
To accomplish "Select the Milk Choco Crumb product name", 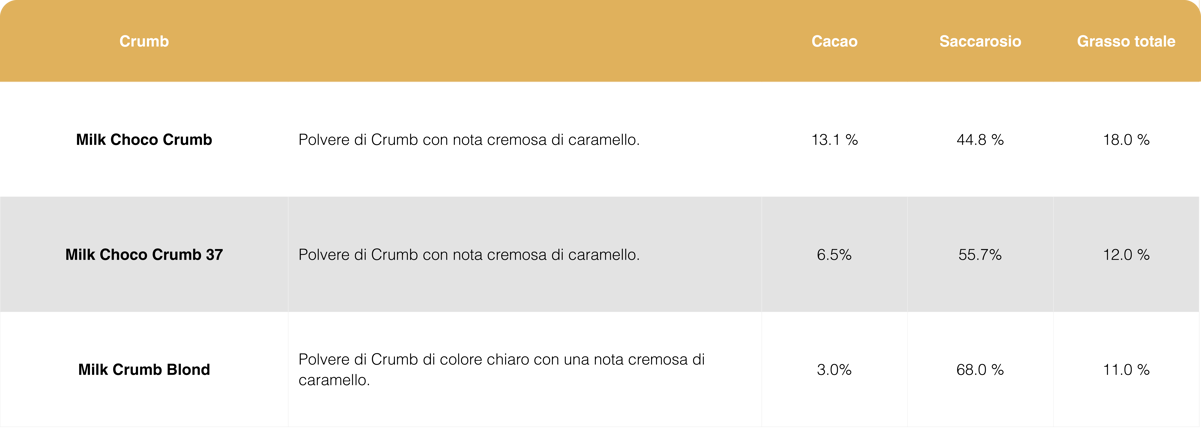I will [x=144, y=140].
